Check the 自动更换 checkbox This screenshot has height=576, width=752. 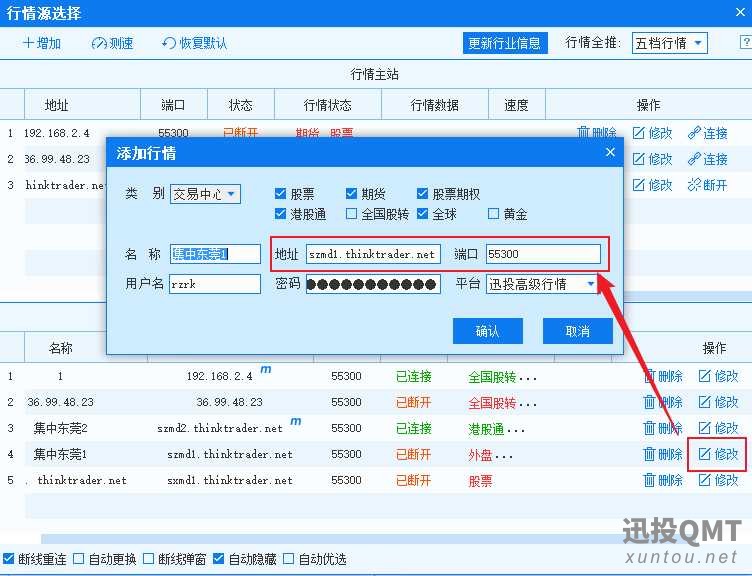(79, 558)
